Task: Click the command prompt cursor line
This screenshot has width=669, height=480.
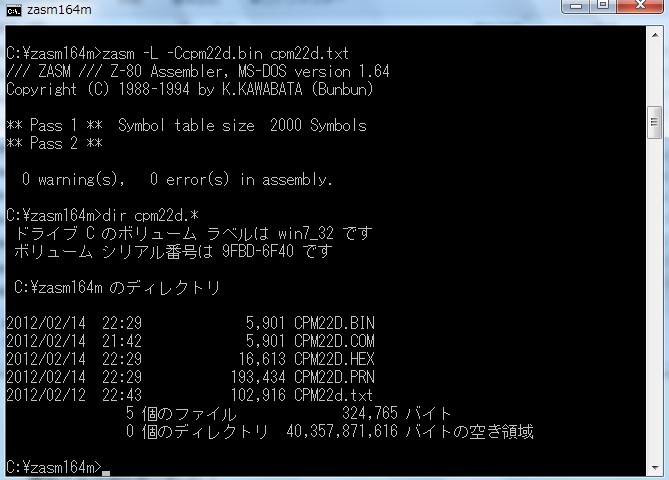Action: [58, 467]
